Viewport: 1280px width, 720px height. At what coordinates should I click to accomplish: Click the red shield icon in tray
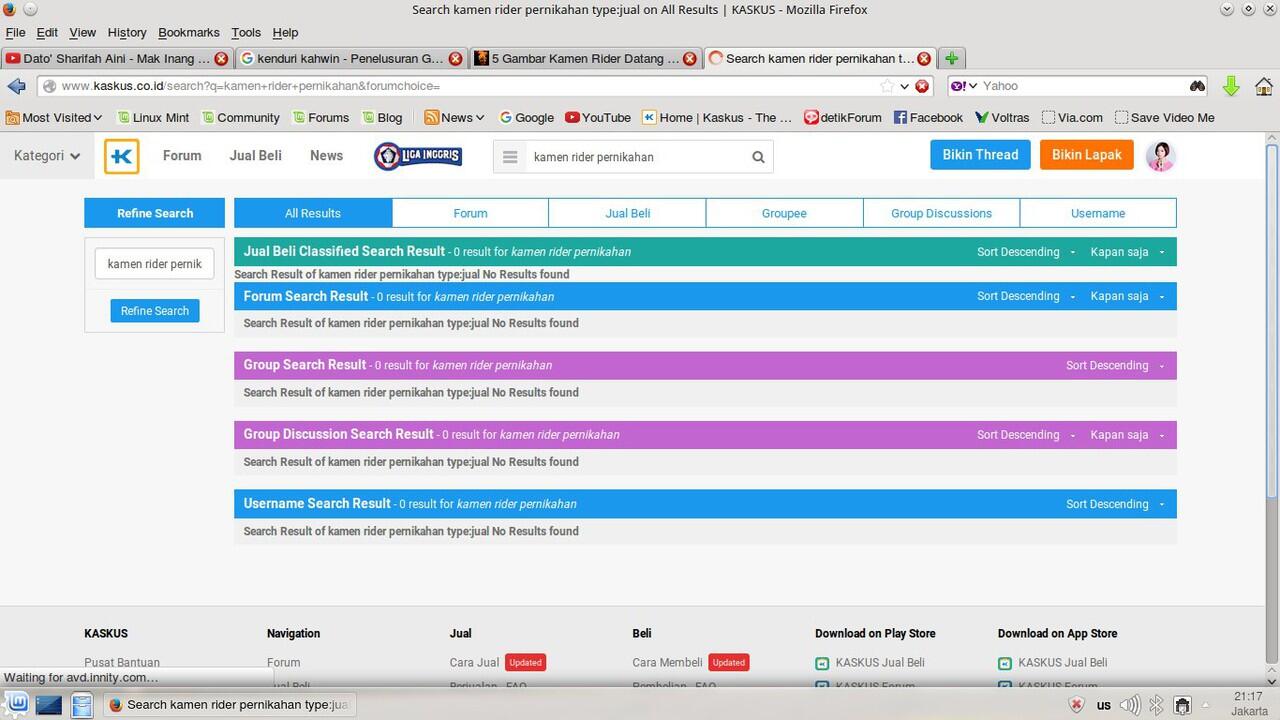(1077, 705)
